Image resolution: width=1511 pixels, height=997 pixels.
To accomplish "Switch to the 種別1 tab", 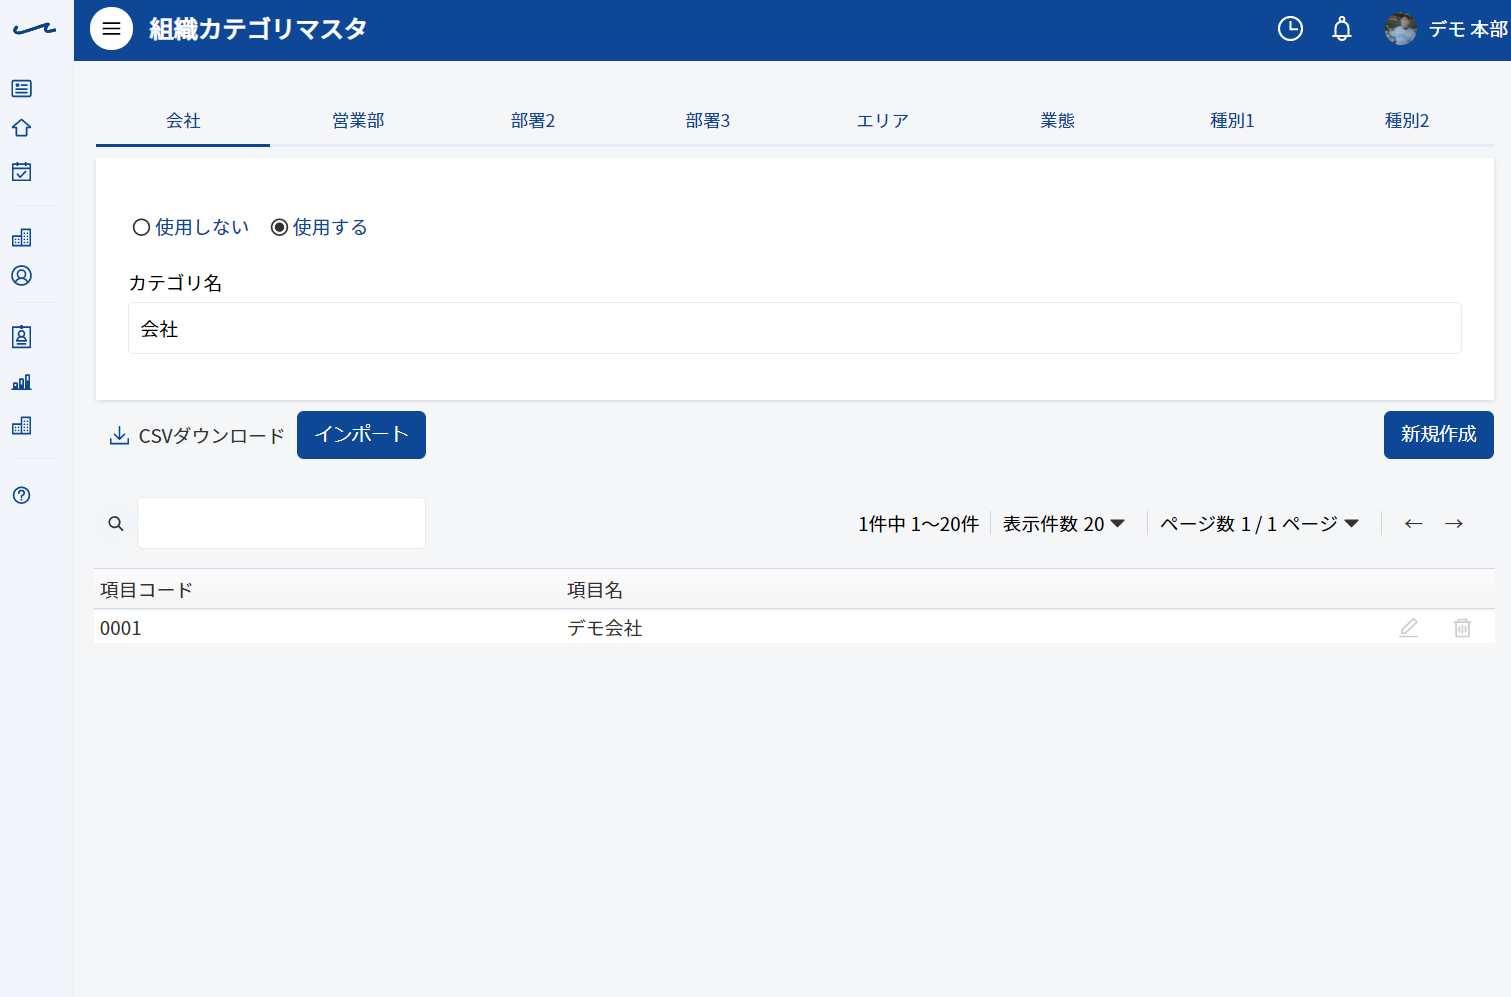I will click(1232, 120).
